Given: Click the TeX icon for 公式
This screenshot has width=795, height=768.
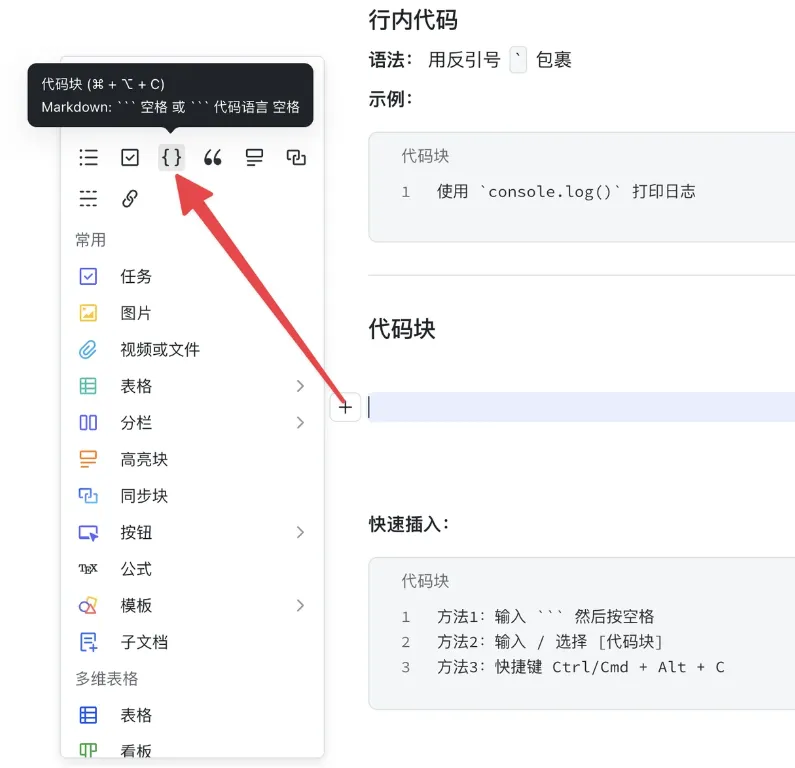Looking at the screenshot, I should (x=88, y=569).
